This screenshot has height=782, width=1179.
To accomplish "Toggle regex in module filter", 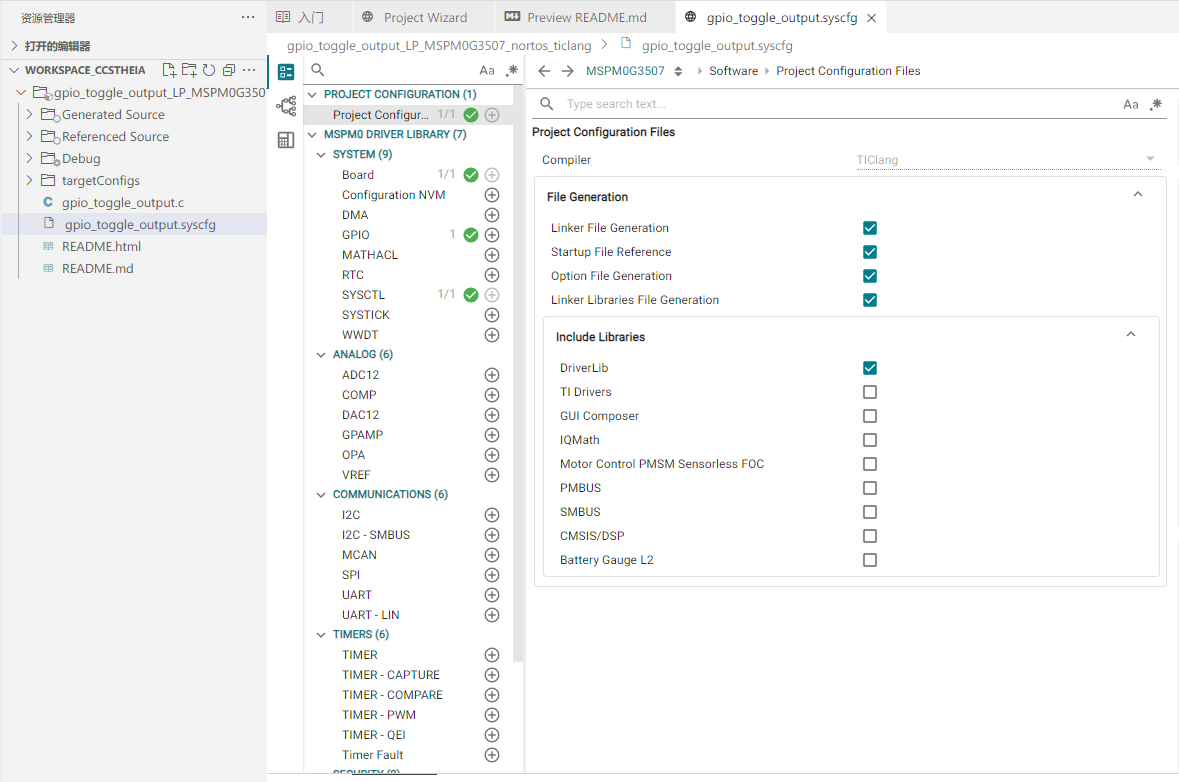I will (x=512, y=70).
